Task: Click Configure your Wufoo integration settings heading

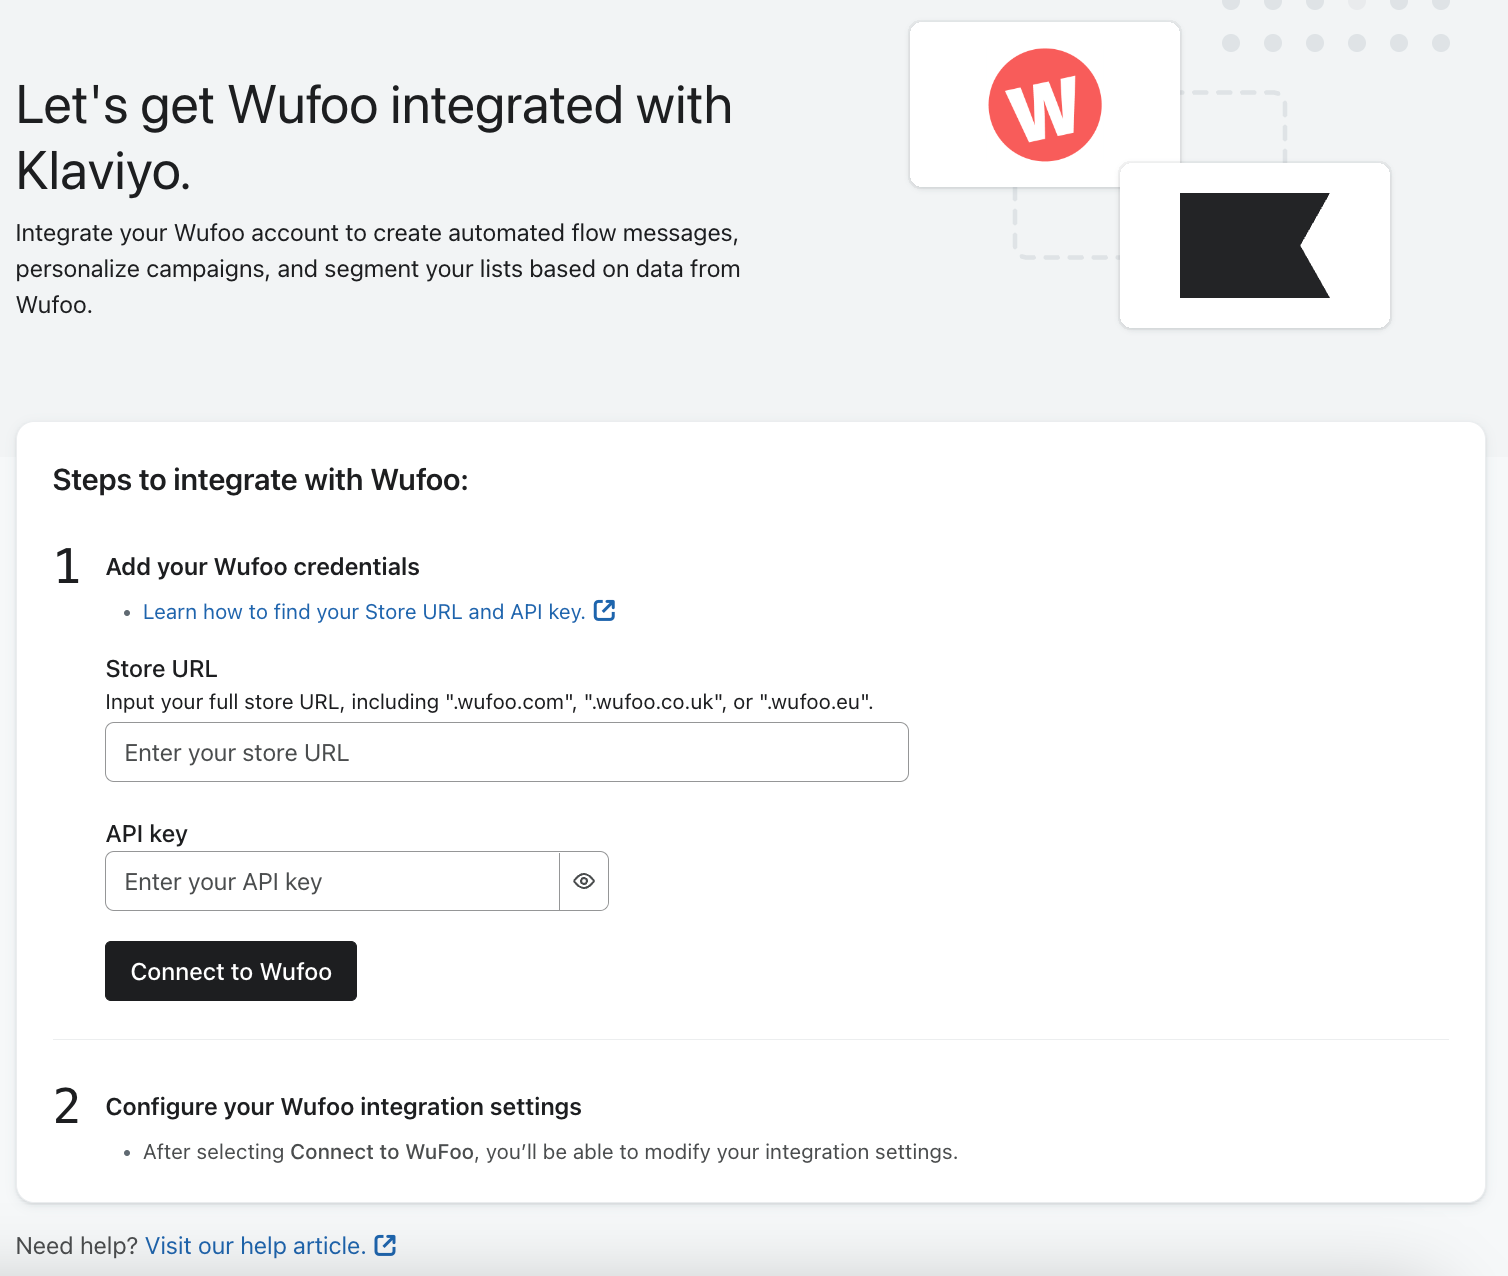Action: click(343, 1107)
